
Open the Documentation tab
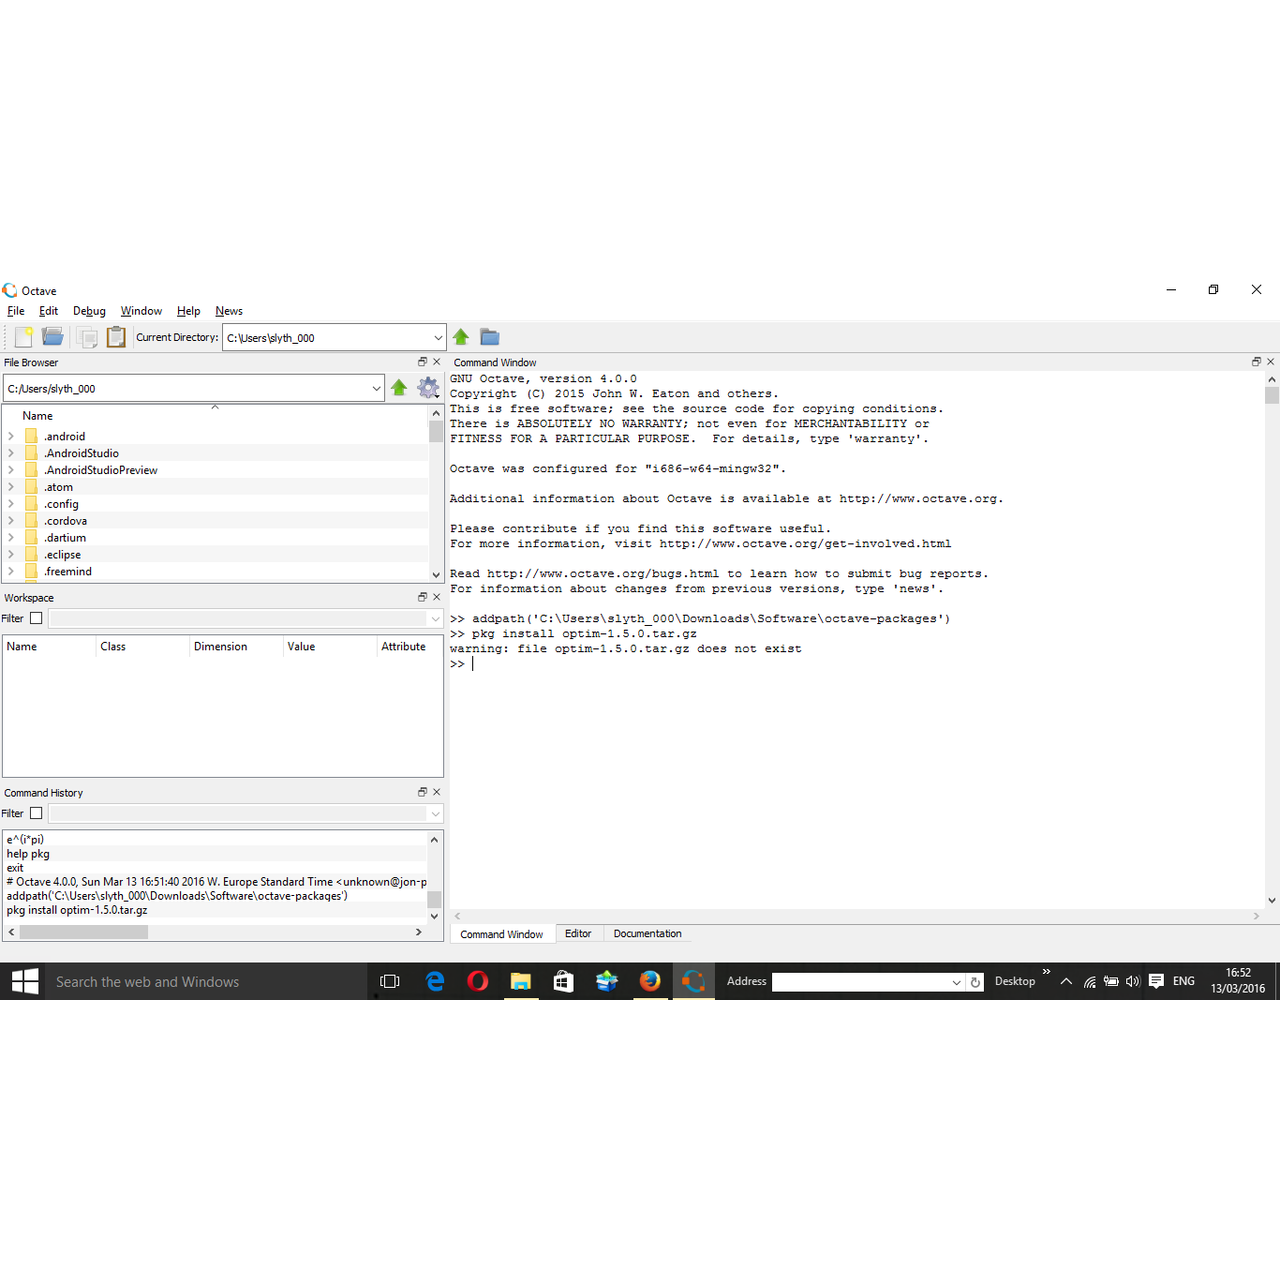click(647, 933)
